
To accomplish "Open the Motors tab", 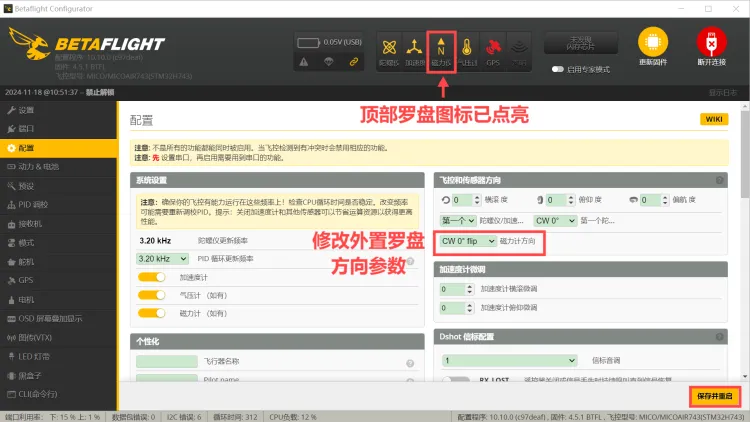I will click(x=58, y=300).
